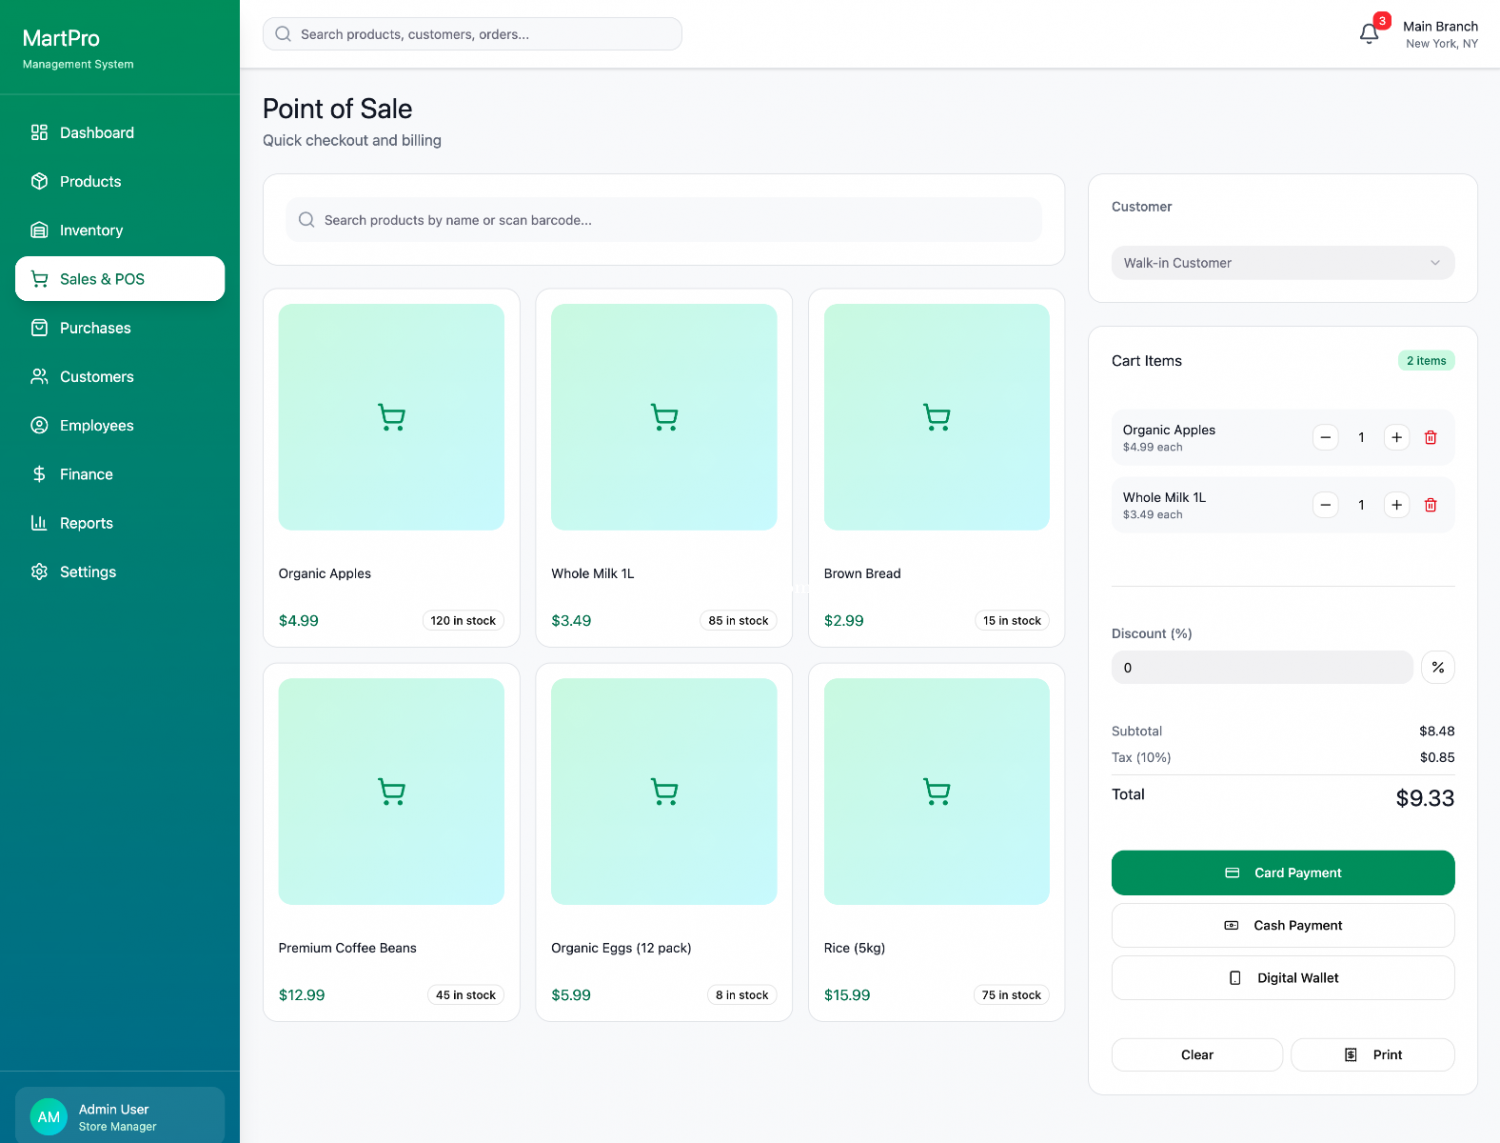This screenshot has width=1500, height=1143.
Task: Expand the Walk-in Customer dropdown
Action: (x=1282, y=263)
